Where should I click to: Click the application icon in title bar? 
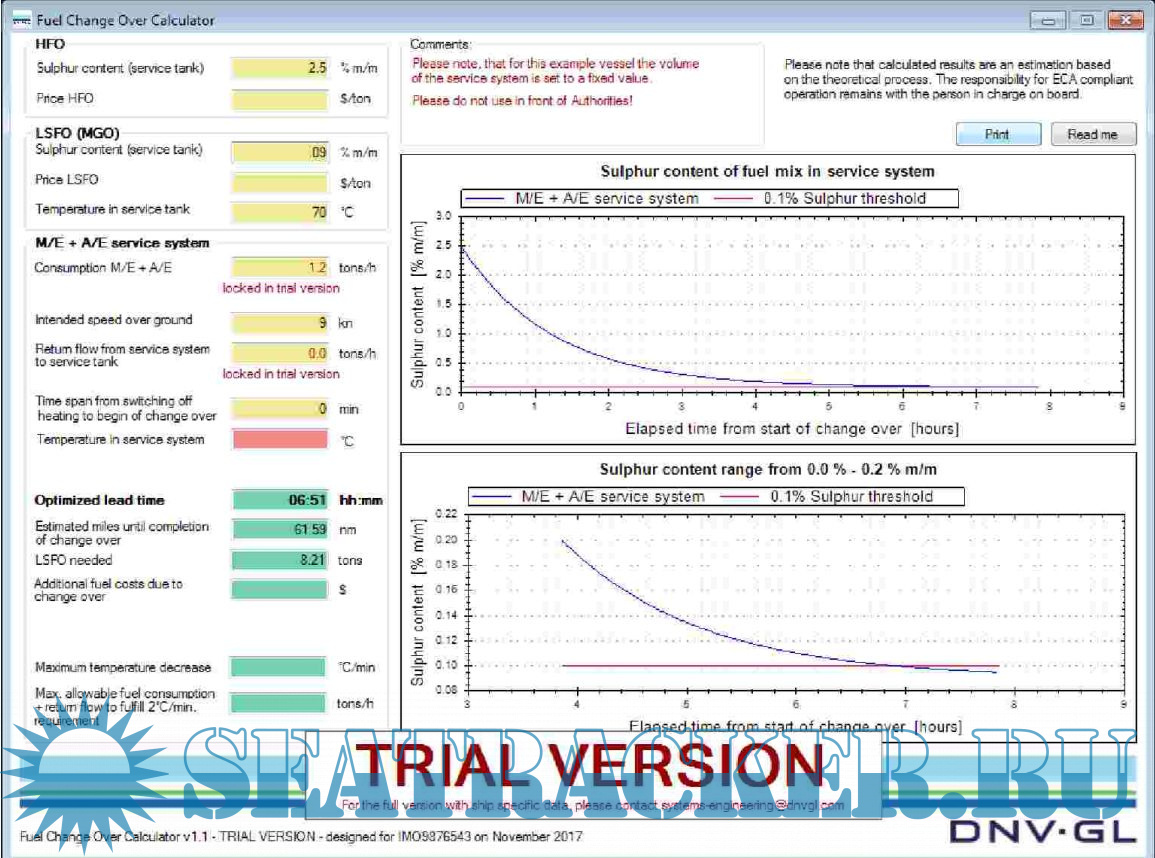coord(20,20)
